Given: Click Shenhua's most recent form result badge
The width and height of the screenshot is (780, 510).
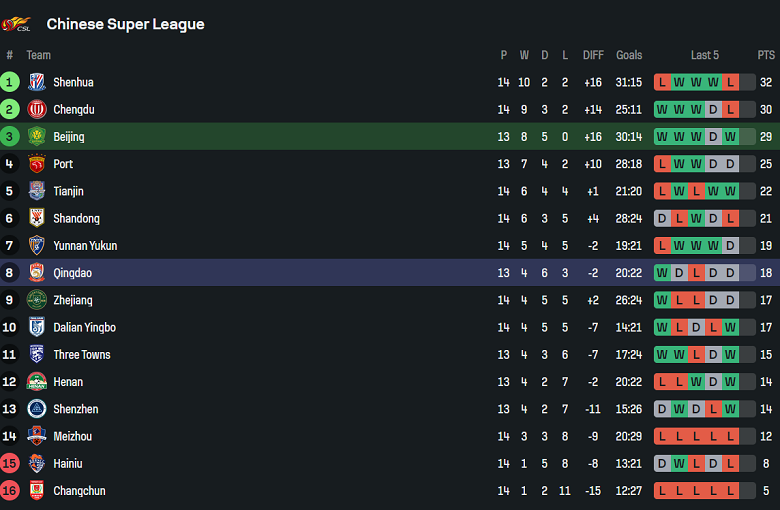Looking at the screenshot, I should click(x=730, y=82).
